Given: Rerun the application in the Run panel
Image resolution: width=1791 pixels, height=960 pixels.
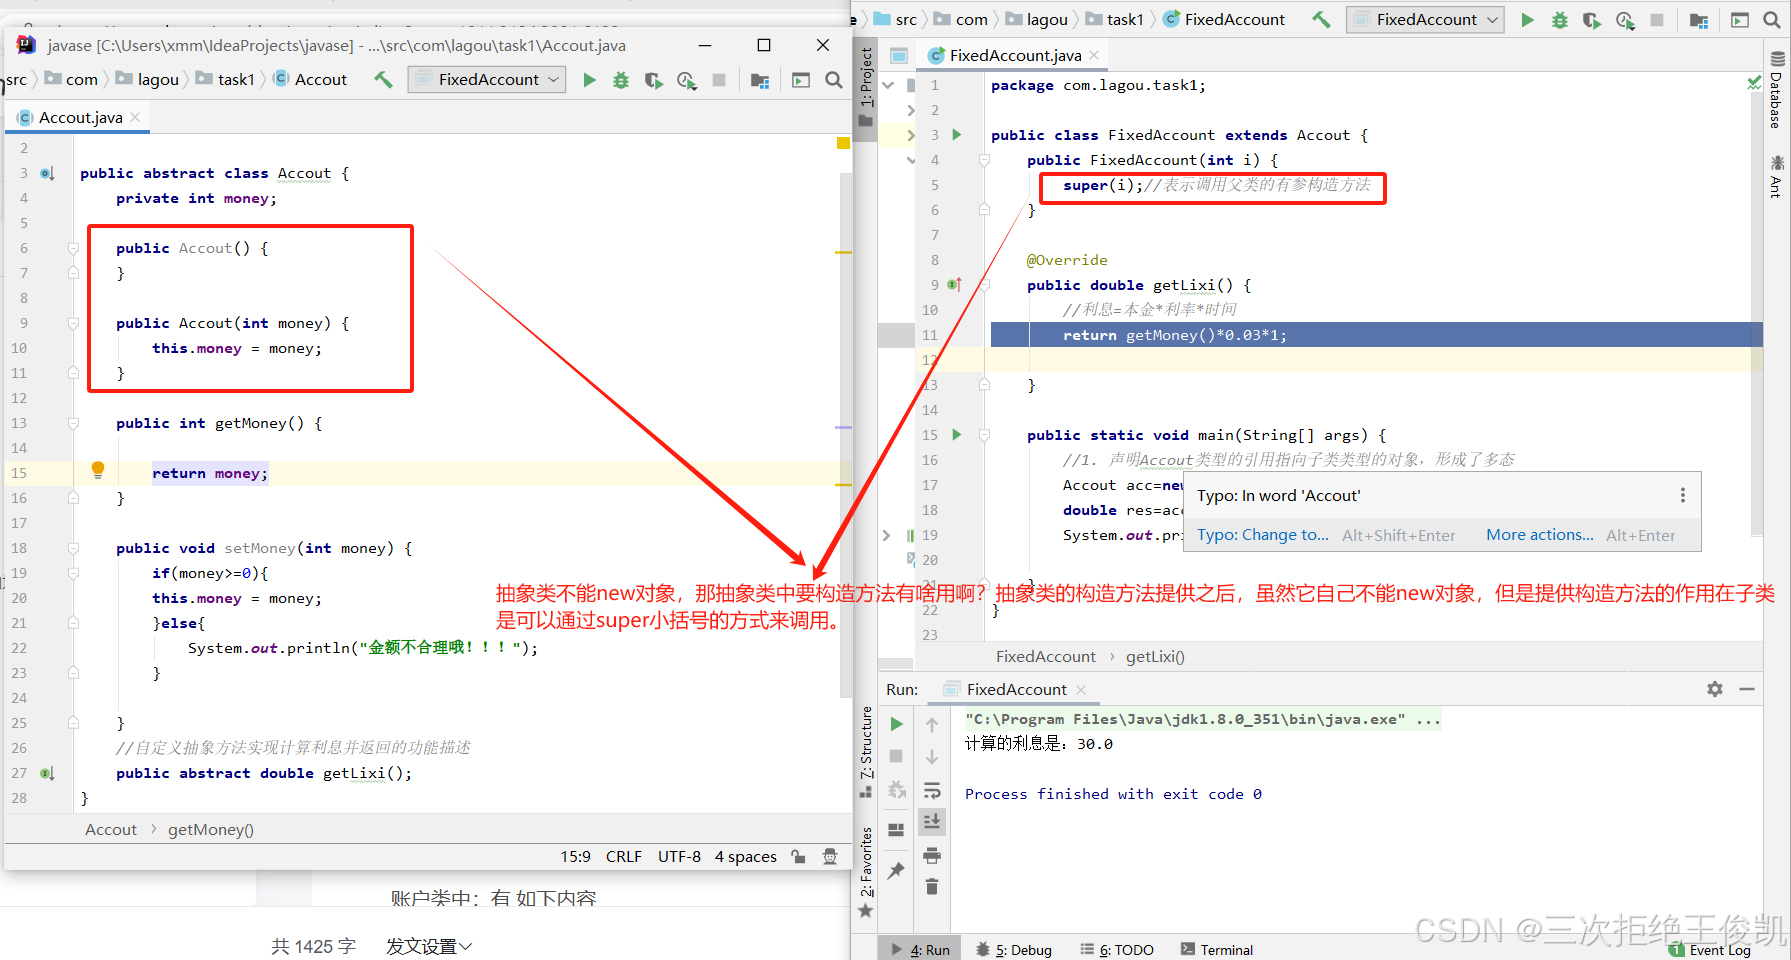Looking at the screenshot, I should click(897, 724).
